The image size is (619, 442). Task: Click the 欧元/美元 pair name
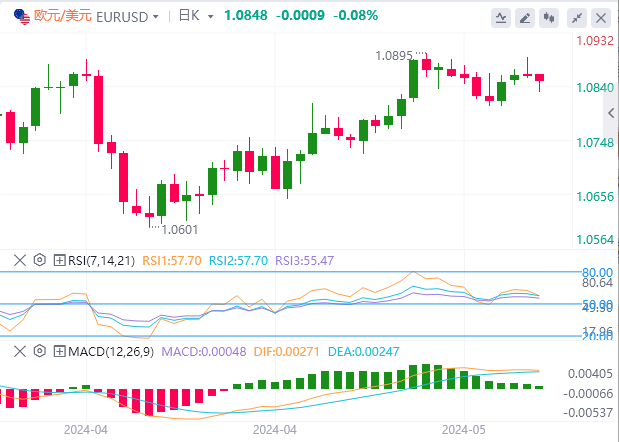coord(63,16)
